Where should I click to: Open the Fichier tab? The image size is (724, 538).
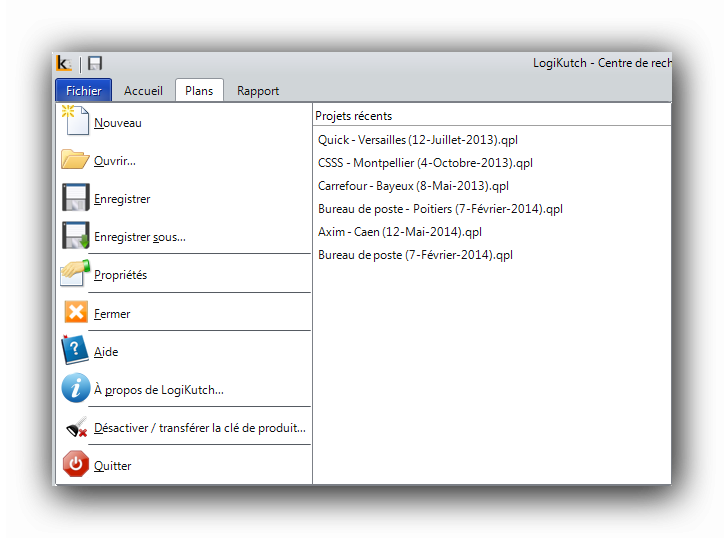(84, 90)
